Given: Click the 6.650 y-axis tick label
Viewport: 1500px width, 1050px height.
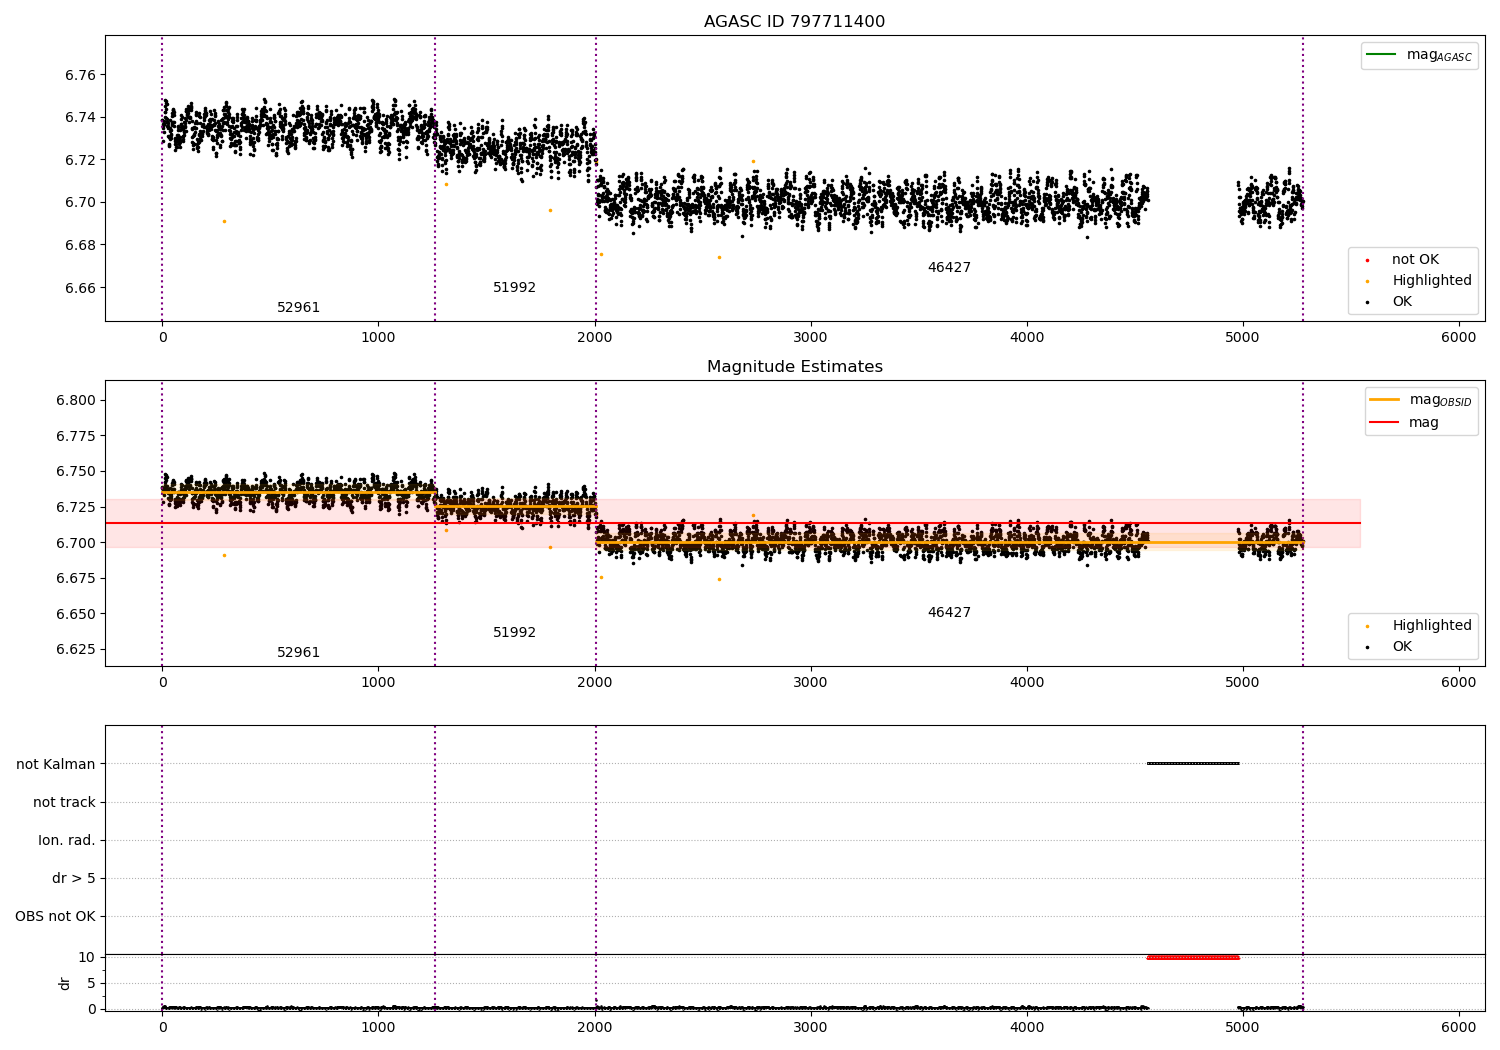Looking at the screenshot, I should click(76, 614).
